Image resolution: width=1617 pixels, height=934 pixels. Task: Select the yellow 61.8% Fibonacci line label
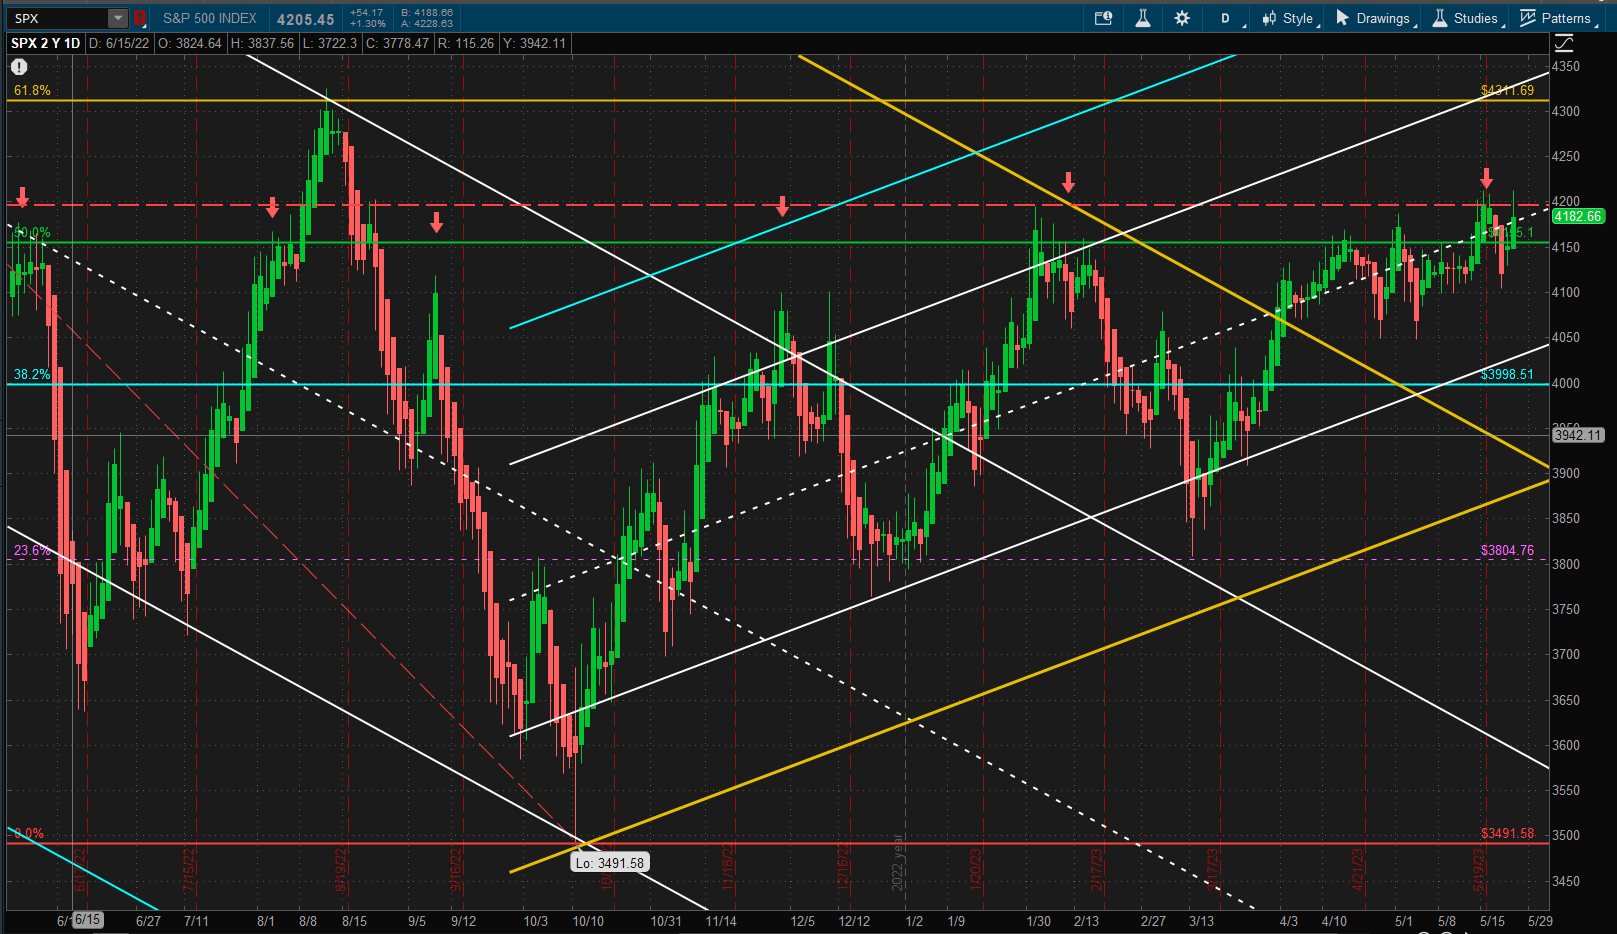(32, 90)
